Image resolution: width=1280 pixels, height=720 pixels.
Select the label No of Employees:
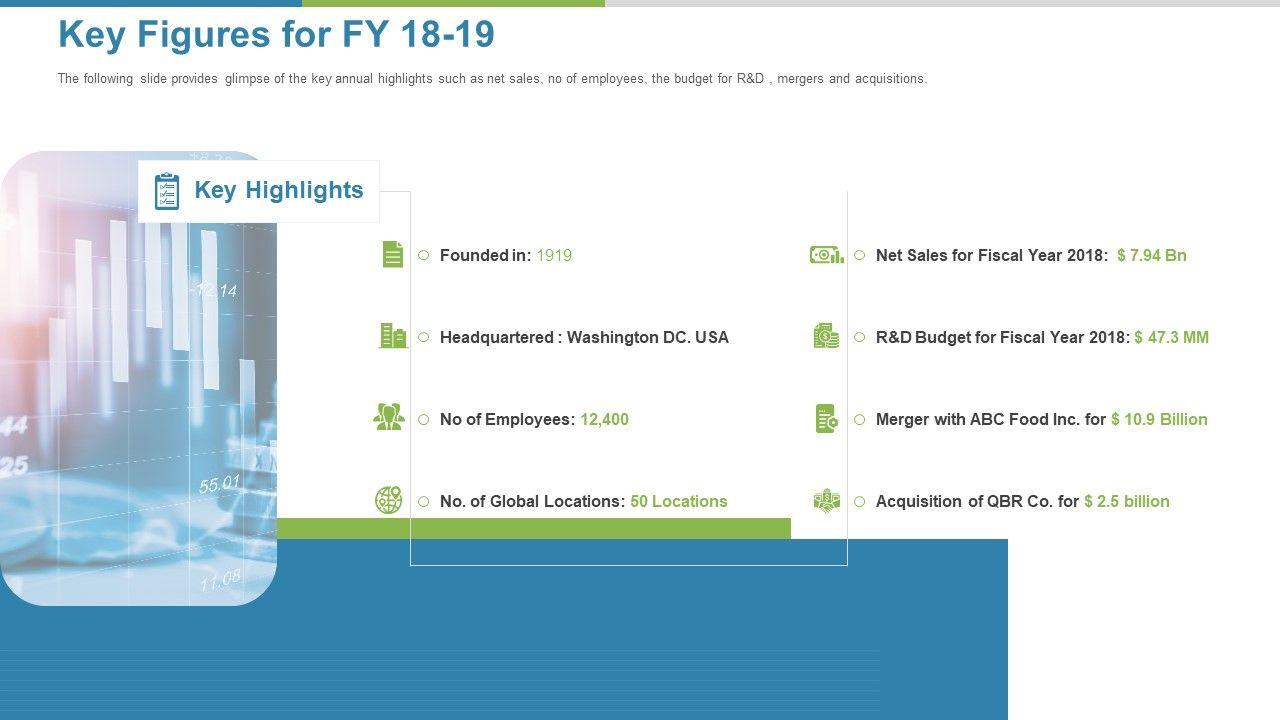(x=508, y=419)
